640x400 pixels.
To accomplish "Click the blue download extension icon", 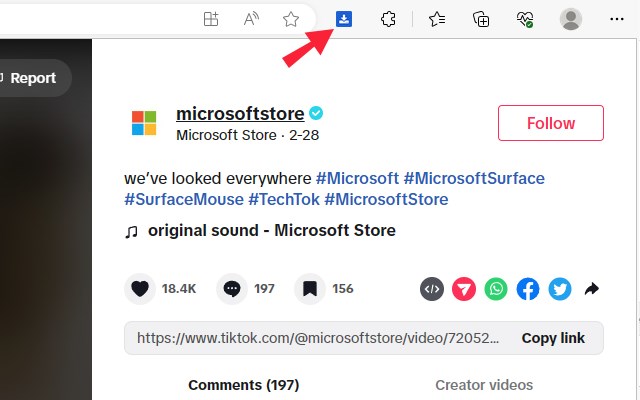I will [x=344, y=19].
